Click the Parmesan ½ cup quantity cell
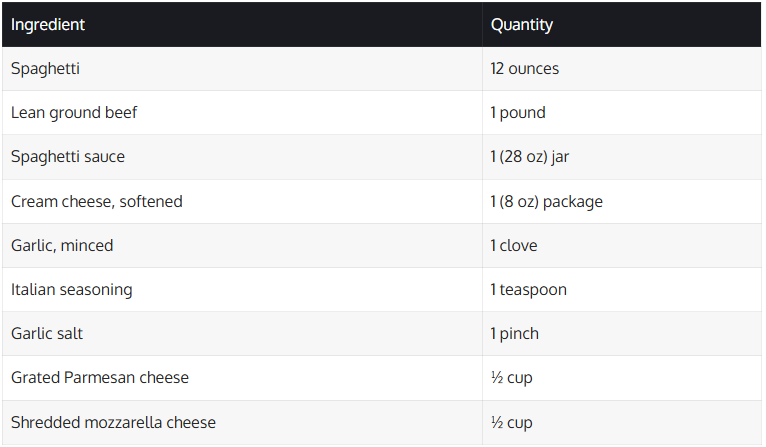This screenshot has width=766, height=447. click(511, 377)
